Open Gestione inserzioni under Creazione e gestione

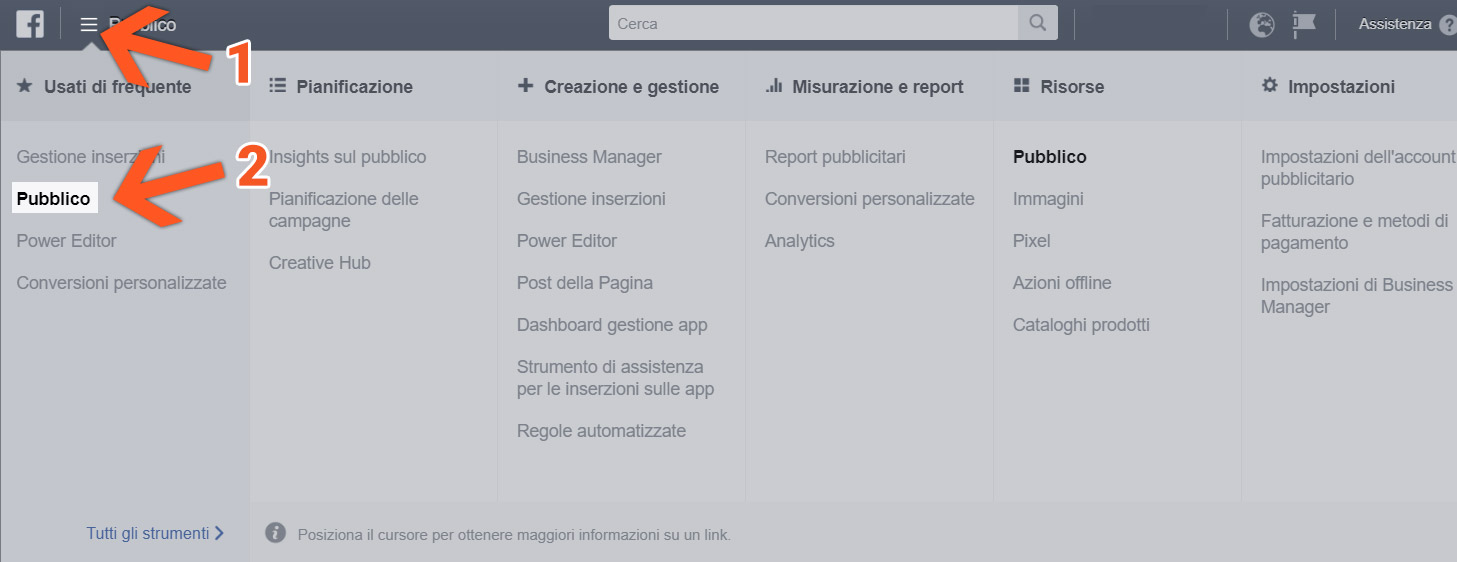pos(591,199)
